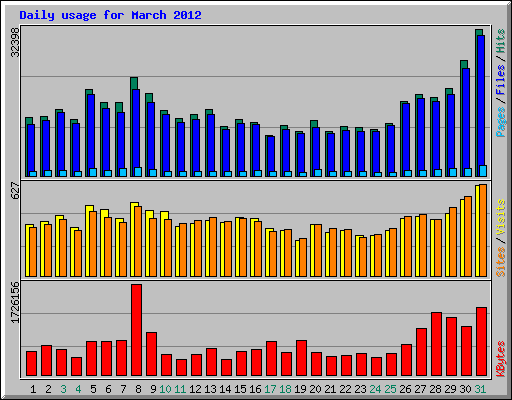Click day 18 weekend label
This screenshot has height=400, width=512.
(285, 389)
